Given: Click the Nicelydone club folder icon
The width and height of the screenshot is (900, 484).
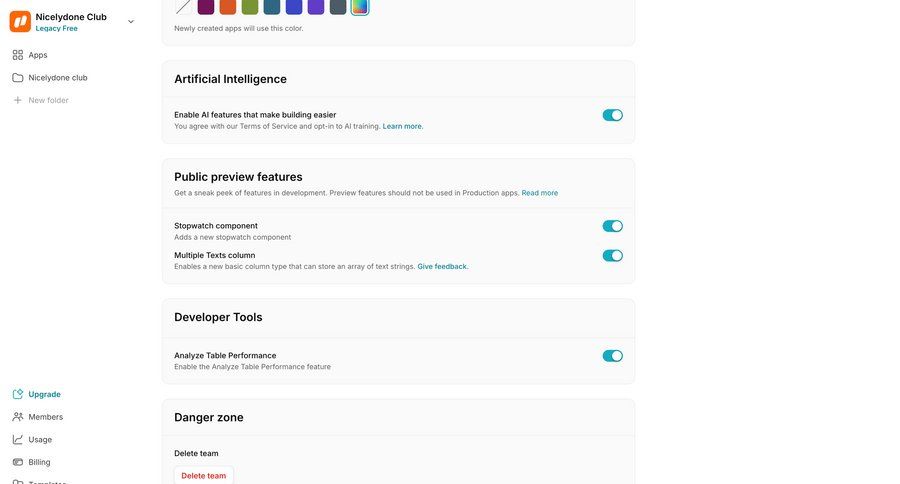Looking at the screenshot, I should (18, 78).
